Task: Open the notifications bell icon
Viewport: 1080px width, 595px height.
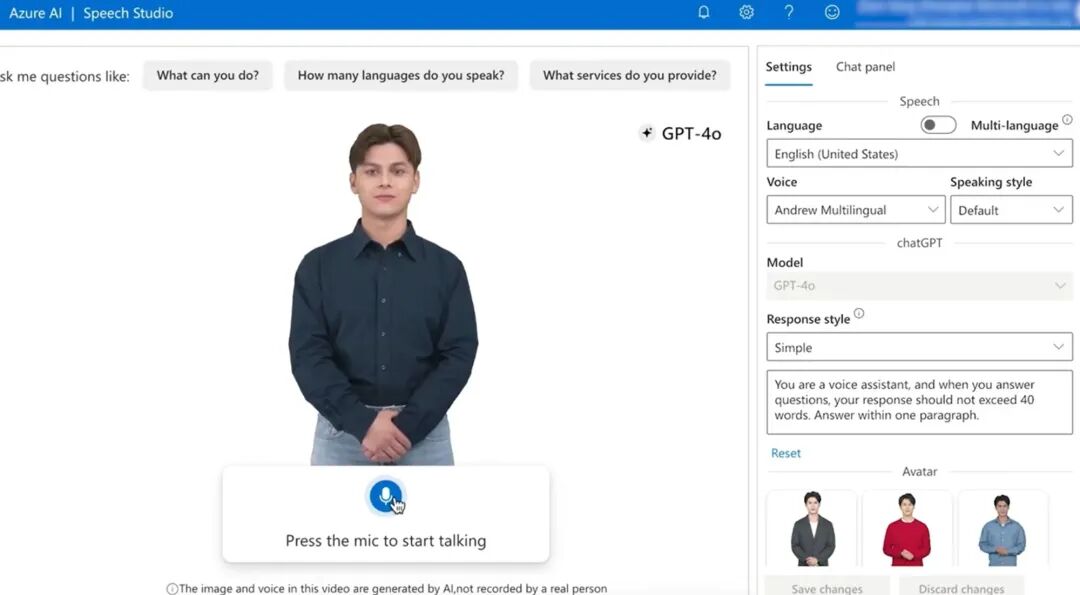Action: pos(703,12)
